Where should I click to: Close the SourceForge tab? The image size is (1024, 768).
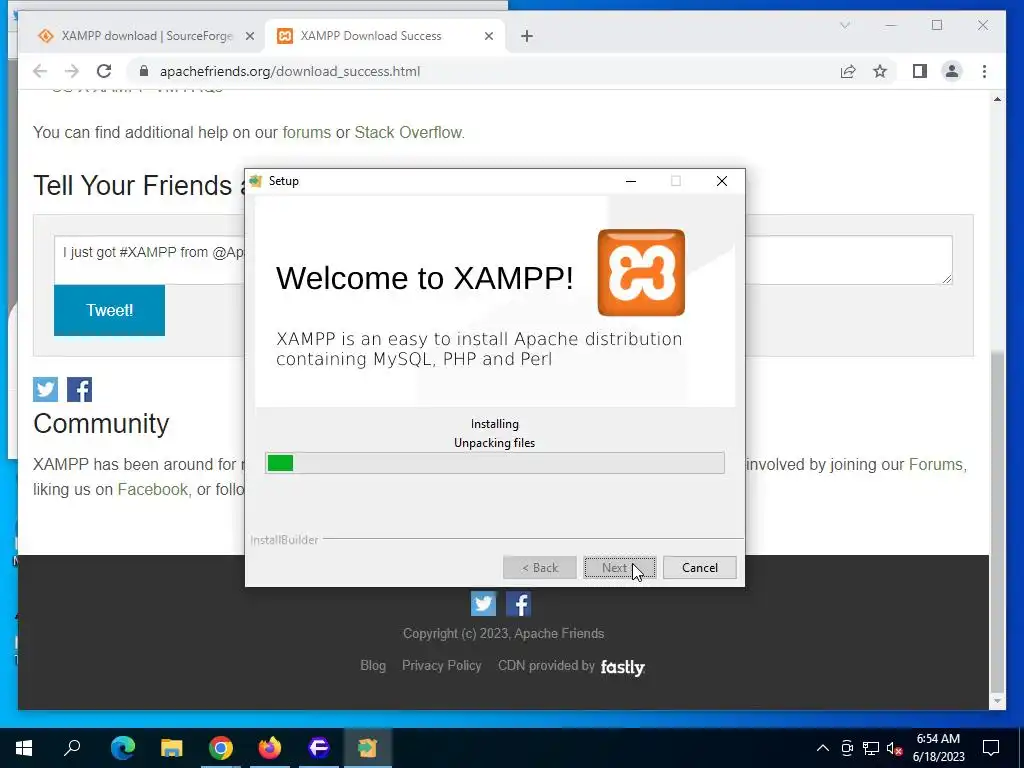[x=249, y=36]
